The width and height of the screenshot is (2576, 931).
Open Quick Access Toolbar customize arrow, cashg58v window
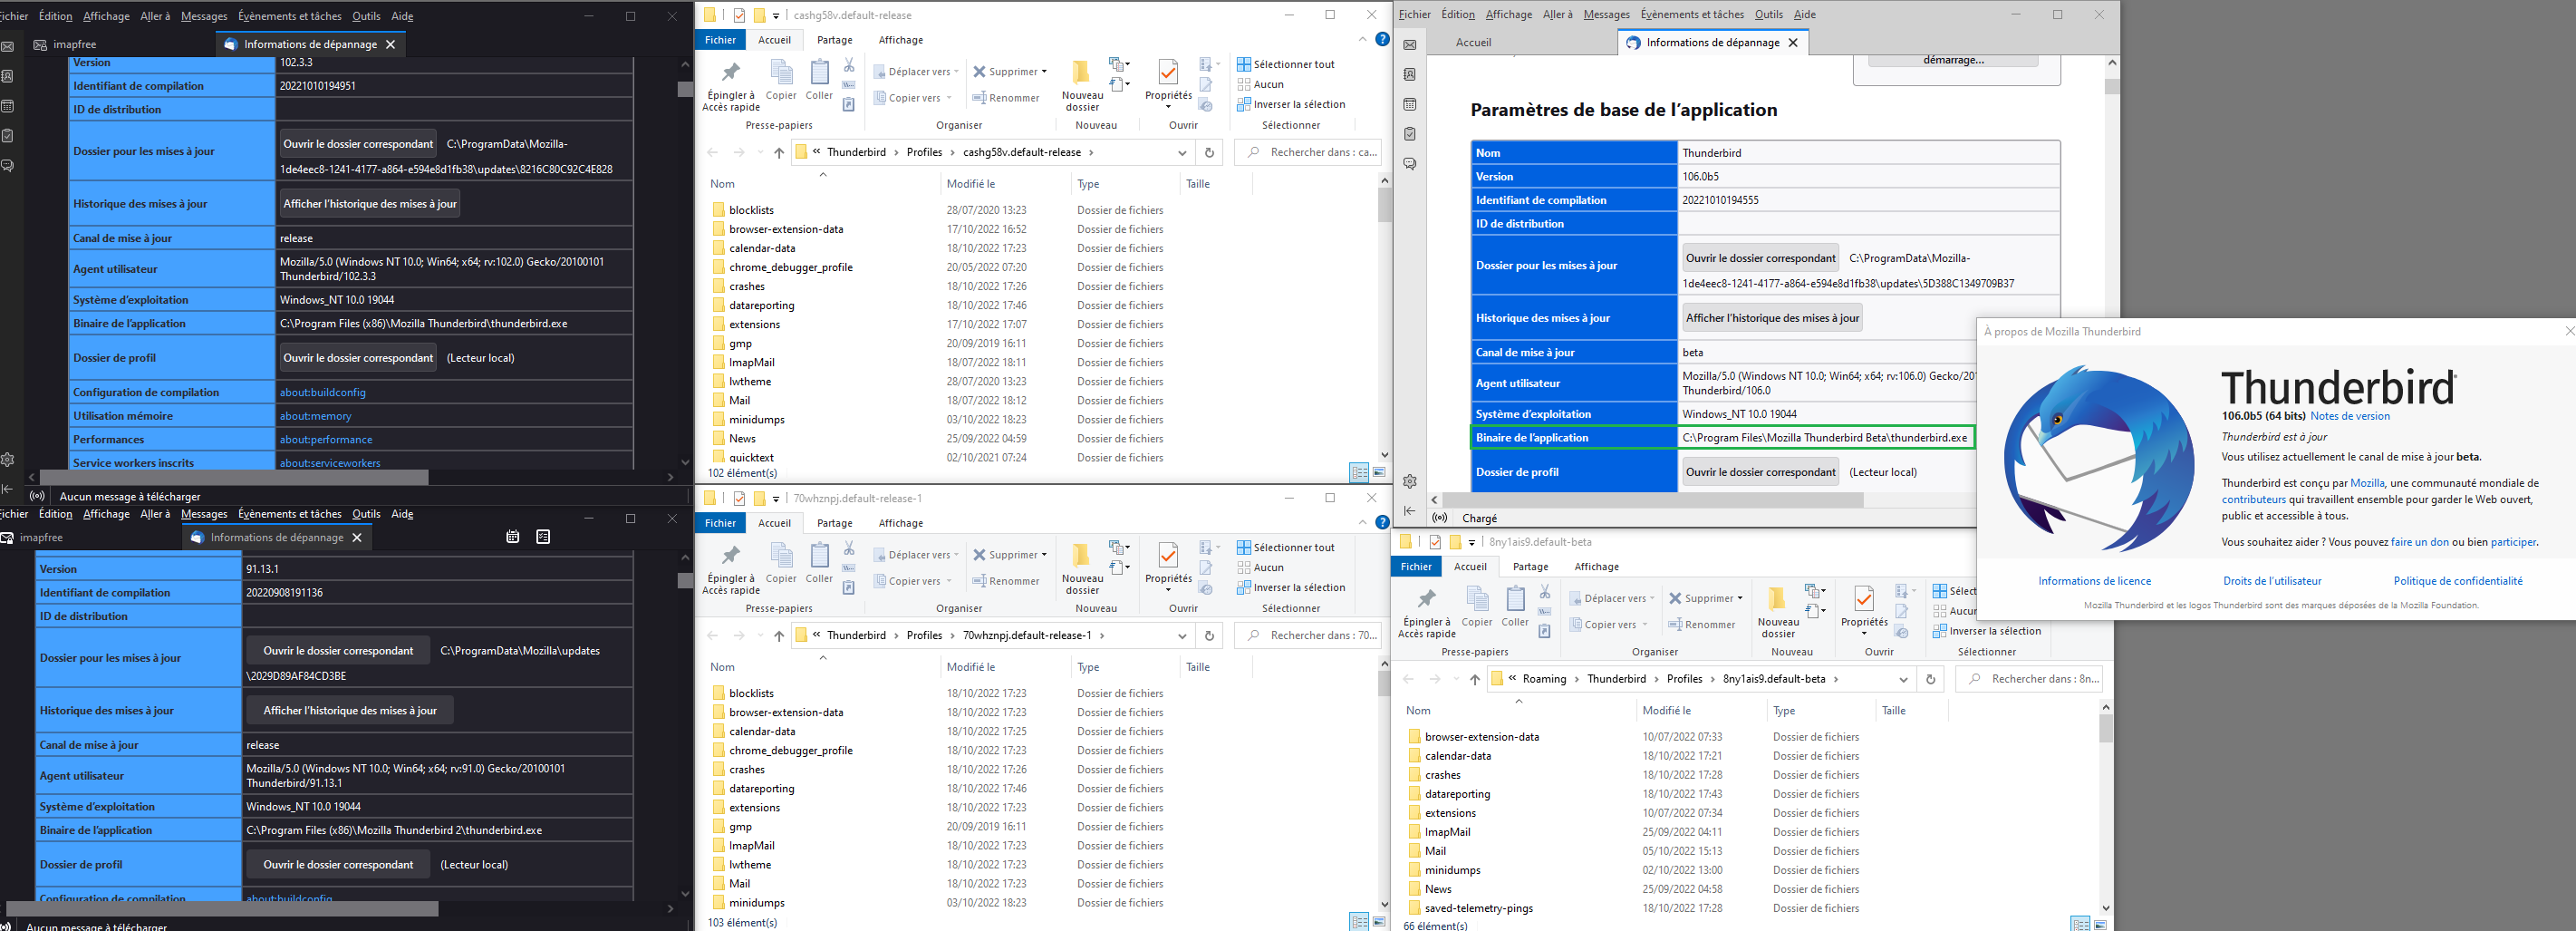[776, 16]
